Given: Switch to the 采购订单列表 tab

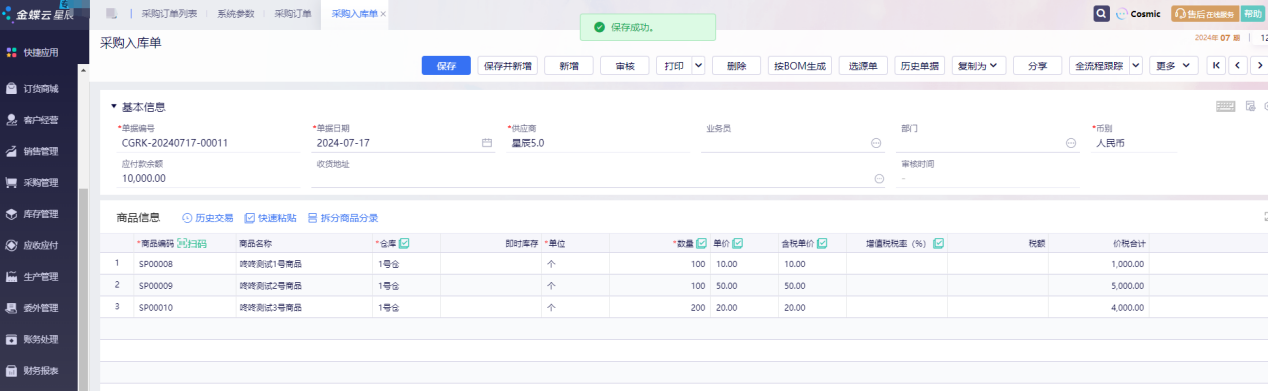Looking at the screenshot, I should (x=169, y=14).
